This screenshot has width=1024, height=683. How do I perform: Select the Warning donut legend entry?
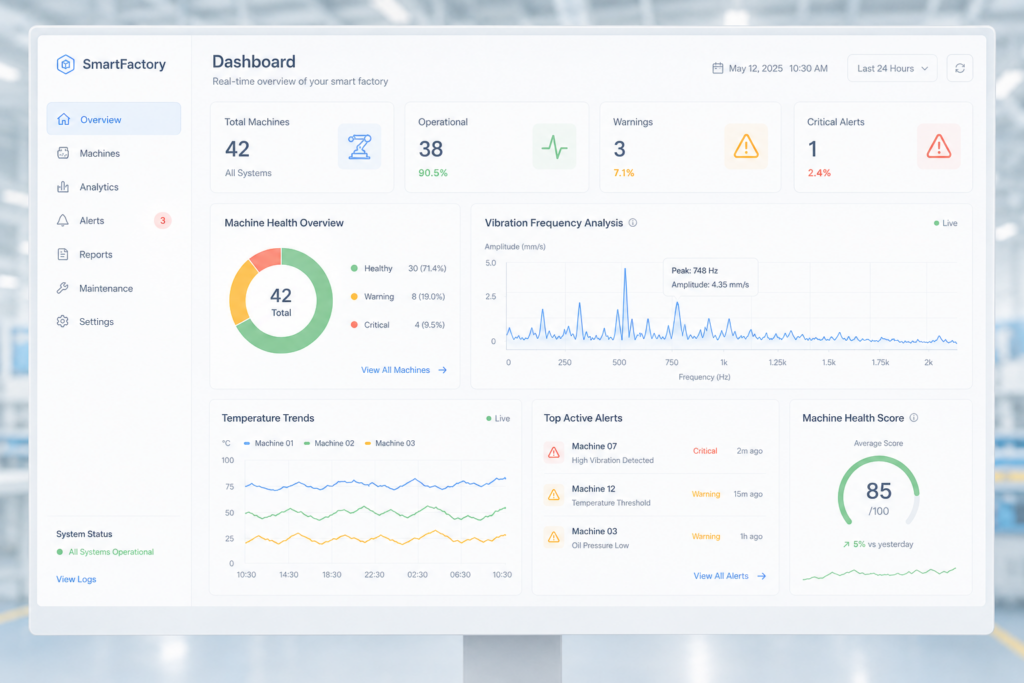pos(398,296)
